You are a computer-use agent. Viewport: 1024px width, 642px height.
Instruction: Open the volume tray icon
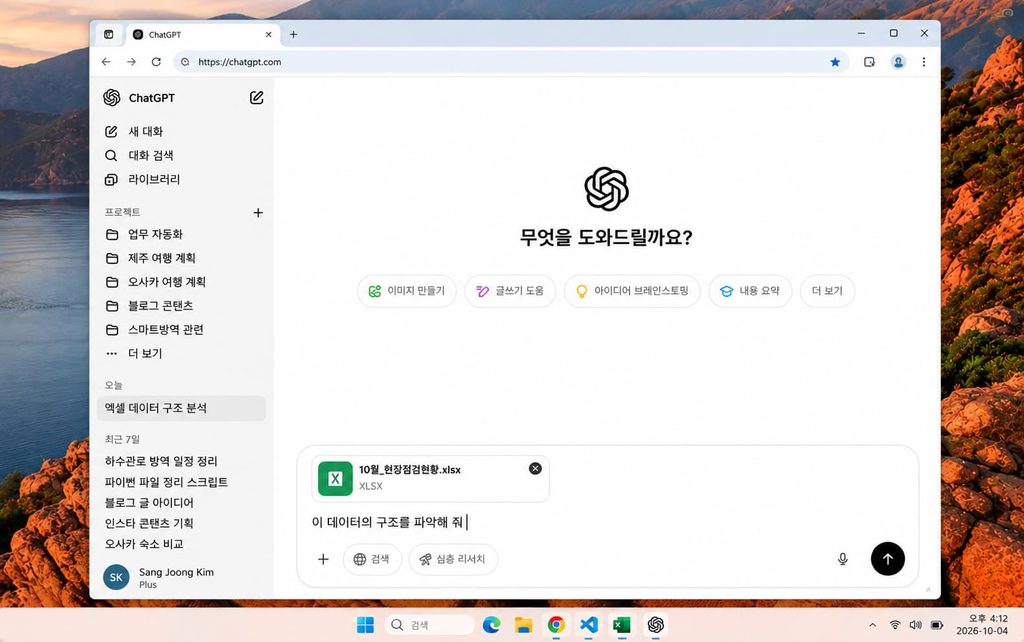[x=916, y=625]
